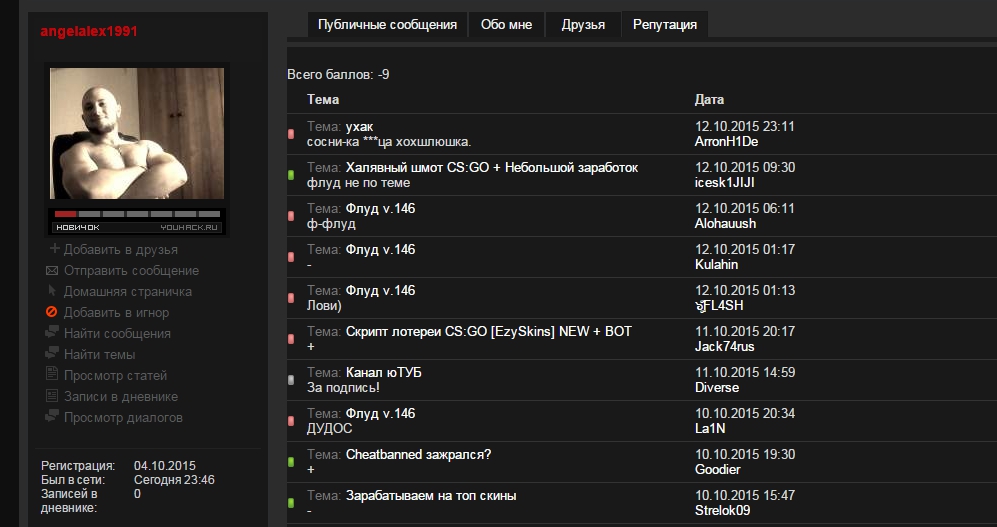The width and height of the screenshot is (997, 527).
Task: Click user FL4SH
Action: pyautogui.click(x=719, y=306)
